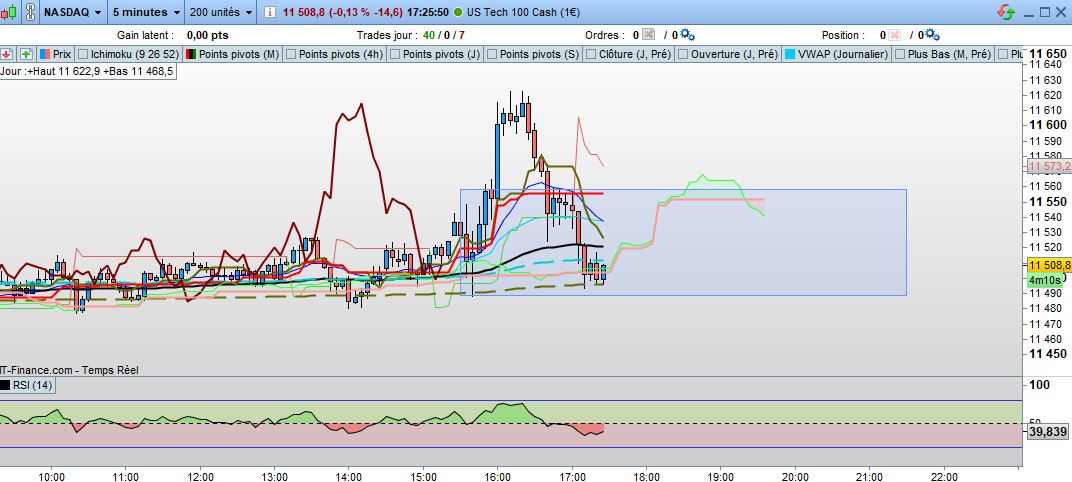Toggle the Ouverture (J, Pré) checkbox
1072x482 pixels.
pos(683,54)
